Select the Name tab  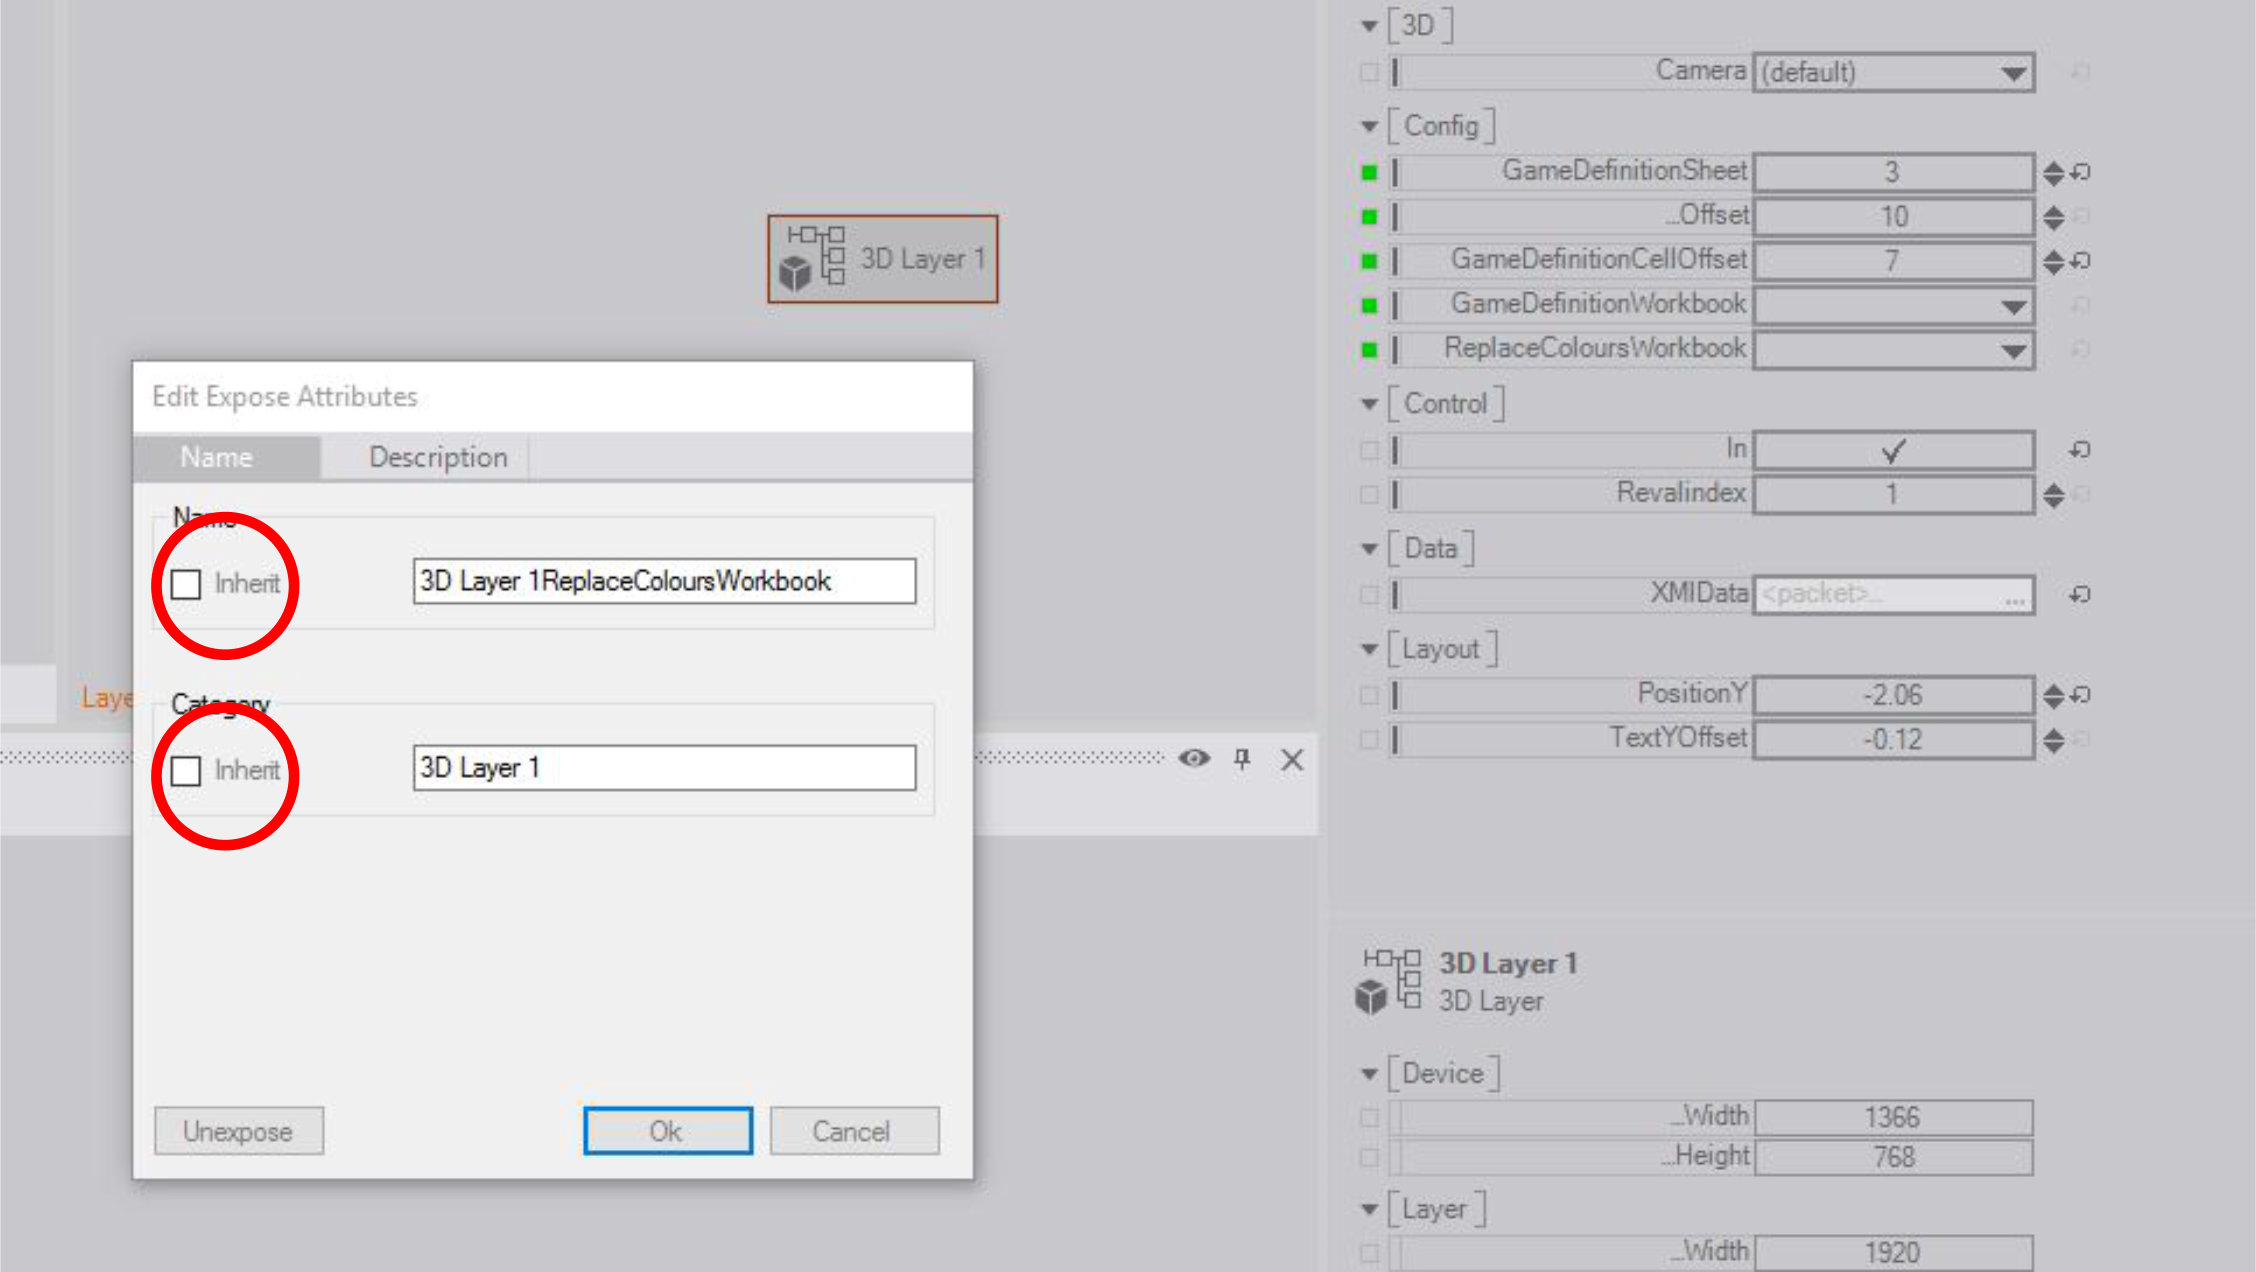click(217, 457)
